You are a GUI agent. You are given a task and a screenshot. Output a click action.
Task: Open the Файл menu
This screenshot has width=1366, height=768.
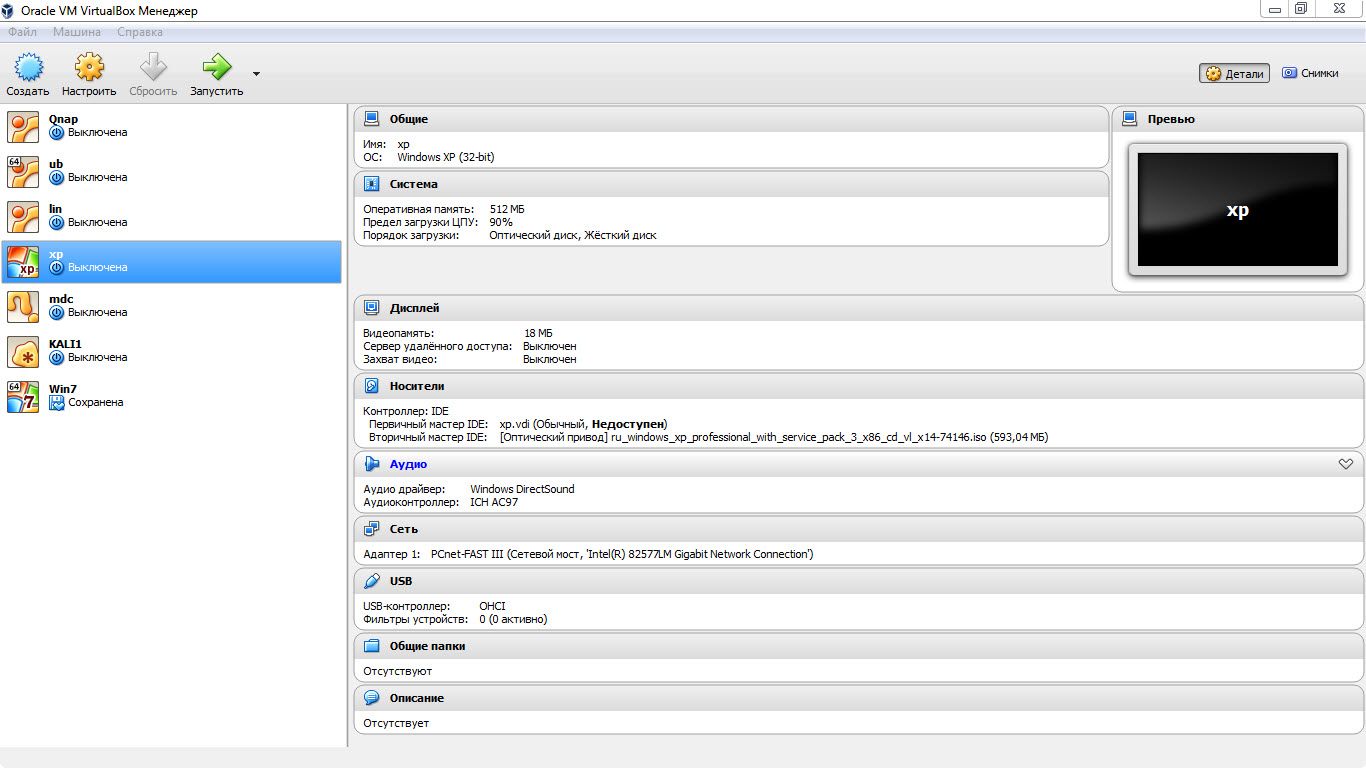click(x=22, y=32)
